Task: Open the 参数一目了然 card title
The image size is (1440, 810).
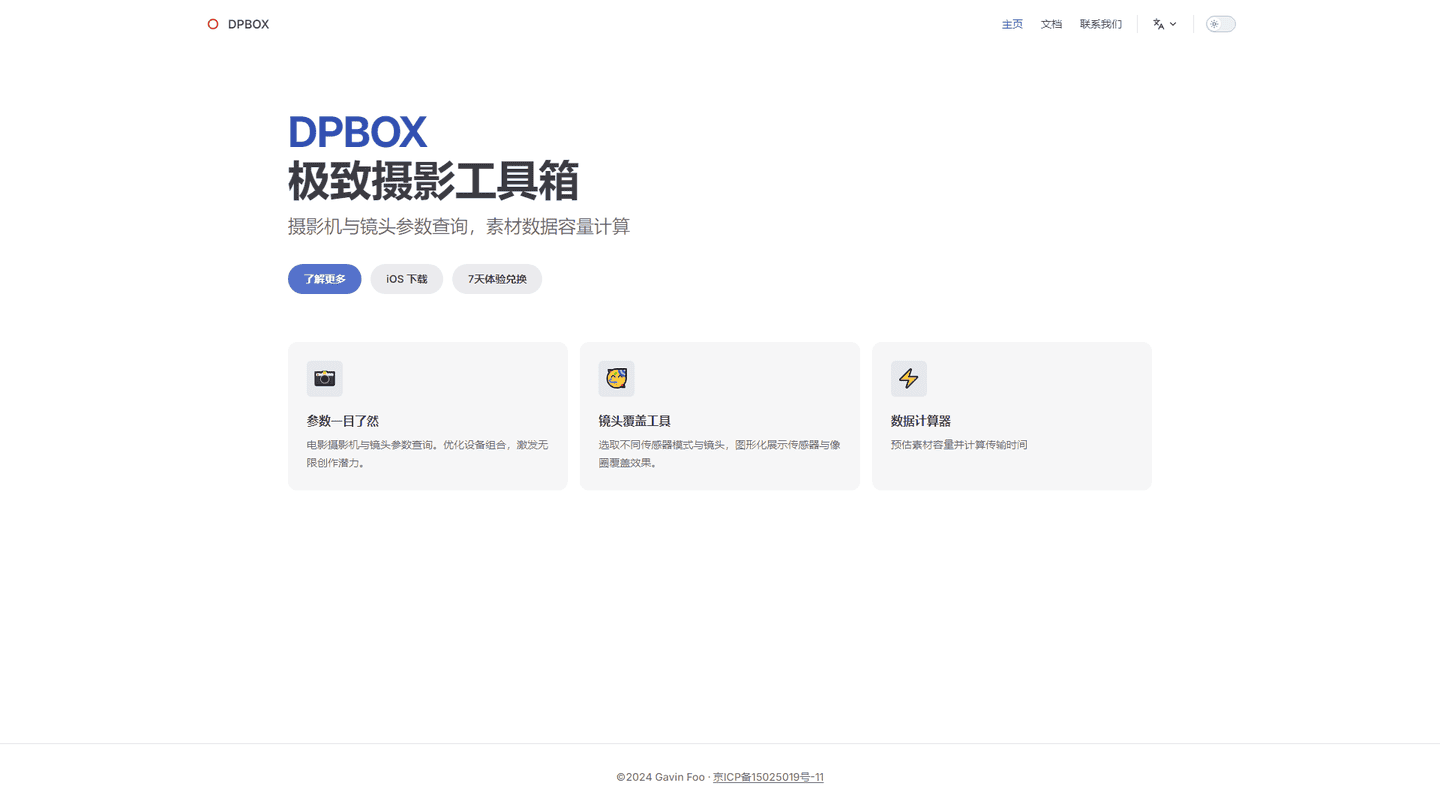Action: pos(343,421)
